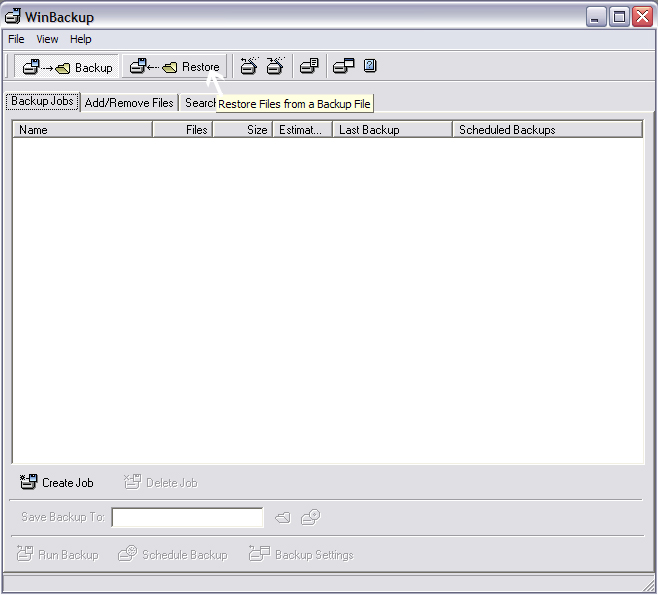The height and width of the screenshot is (595, 658).
Task: Click the greyed Delete Job button
Action: tap(161, 483)
